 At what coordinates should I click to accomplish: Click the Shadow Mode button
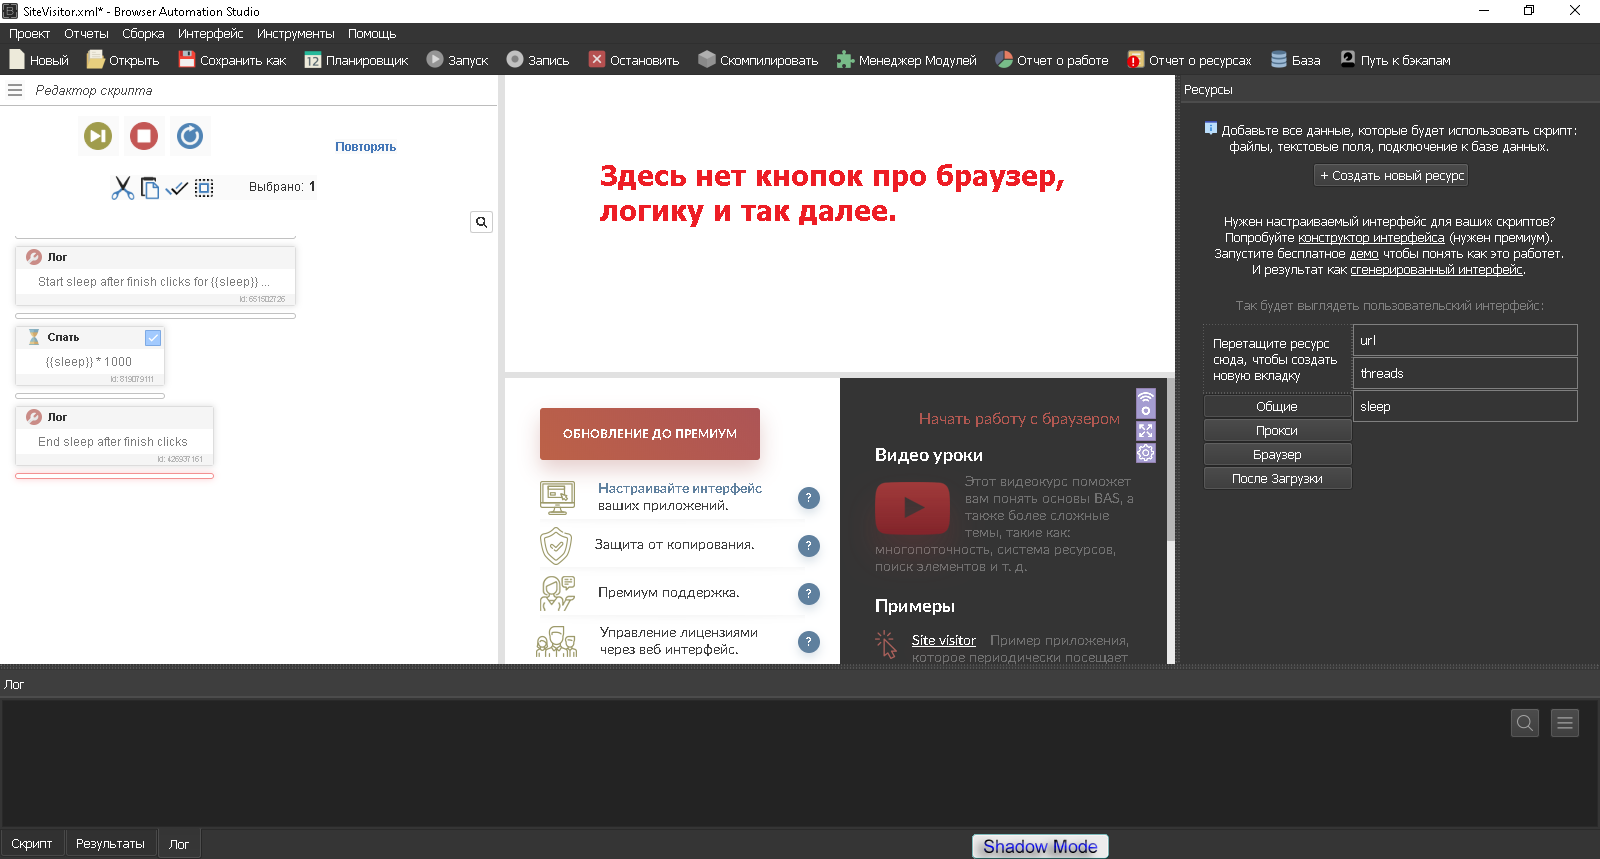pyautogui.click(x=1040, y=846)
